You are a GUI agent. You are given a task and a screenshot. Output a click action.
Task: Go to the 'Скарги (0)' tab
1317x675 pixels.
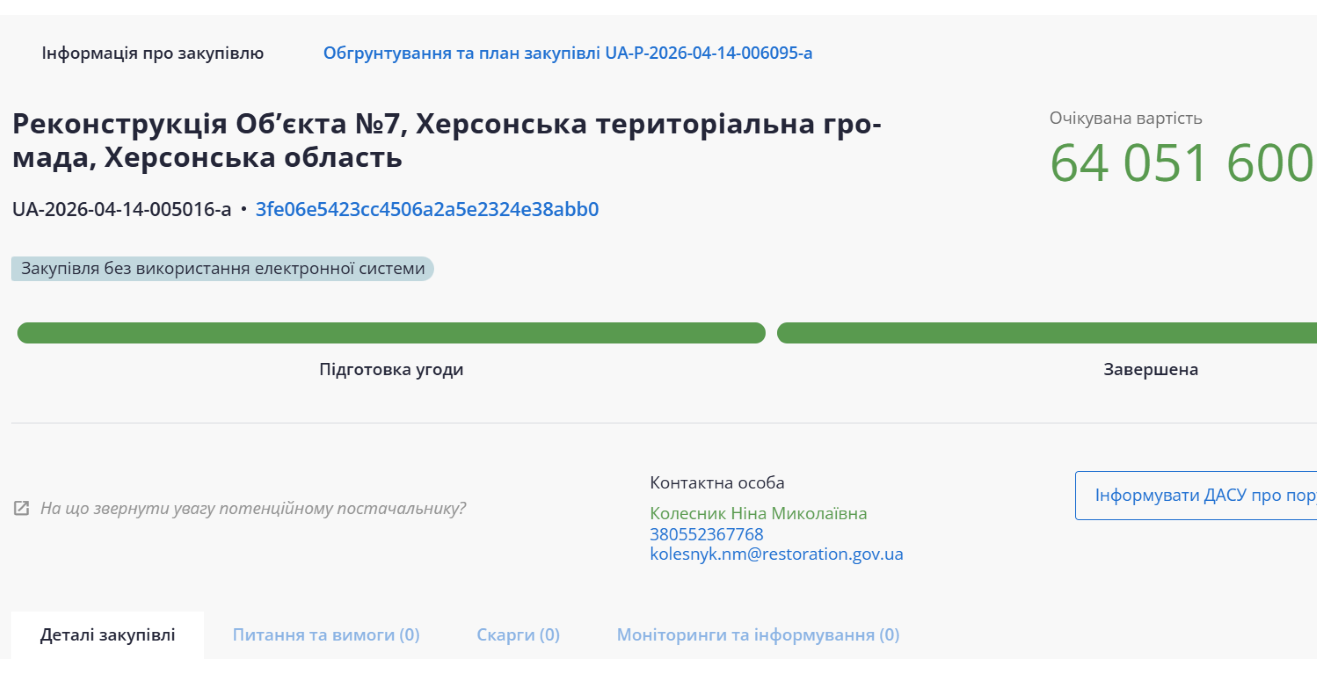[518, 635]
